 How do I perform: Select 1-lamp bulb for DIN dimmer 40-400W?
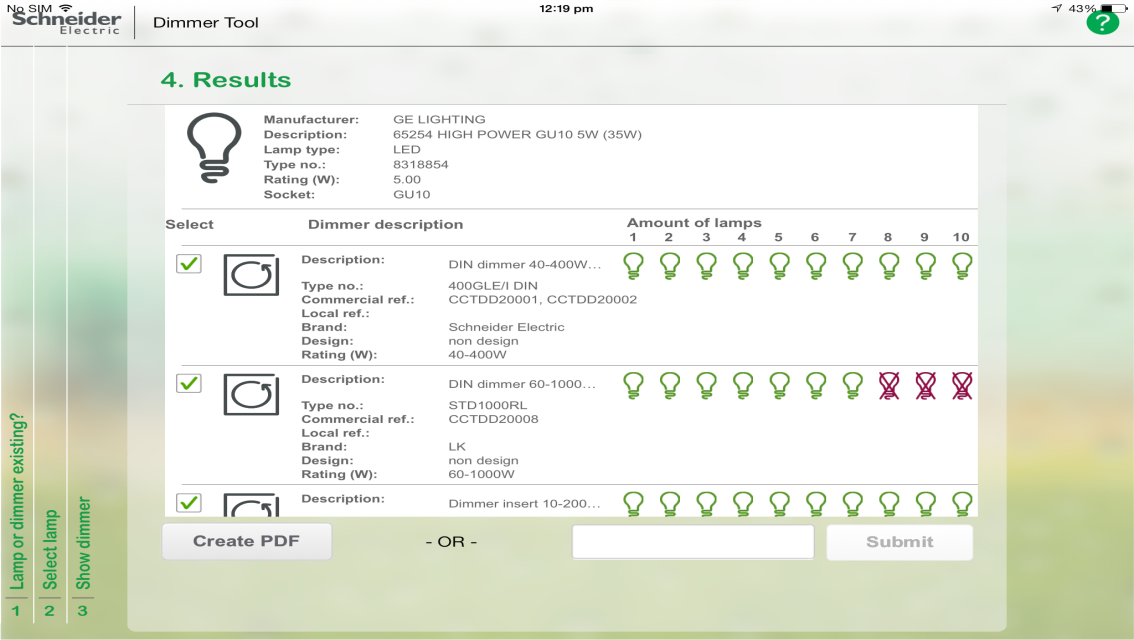coord(634,265)
